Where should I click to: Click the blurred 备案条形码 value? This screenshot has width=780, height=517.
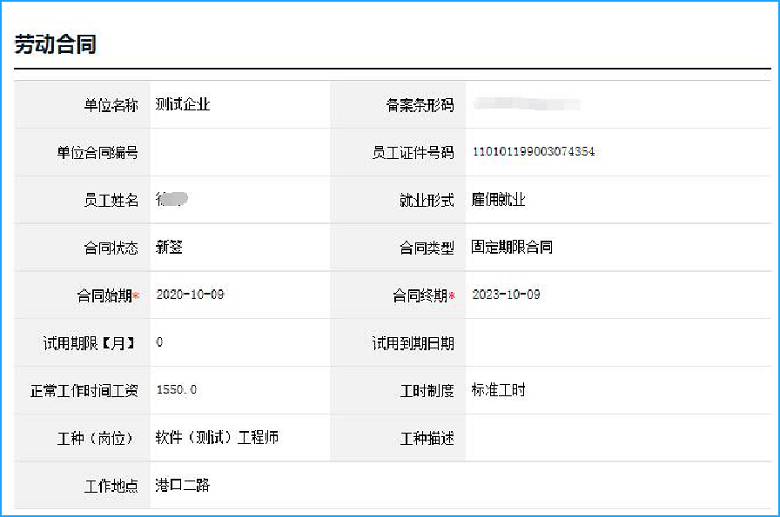(x=526, y=103)
